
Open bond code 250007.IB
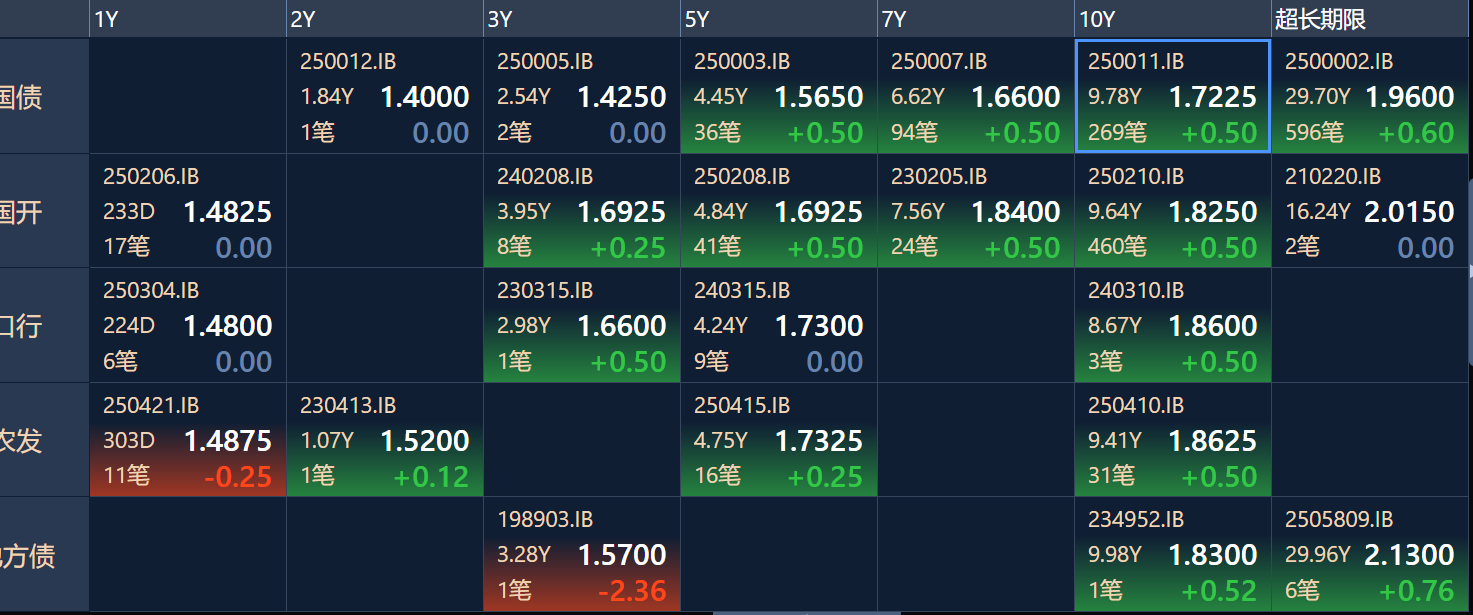point(939,62)
